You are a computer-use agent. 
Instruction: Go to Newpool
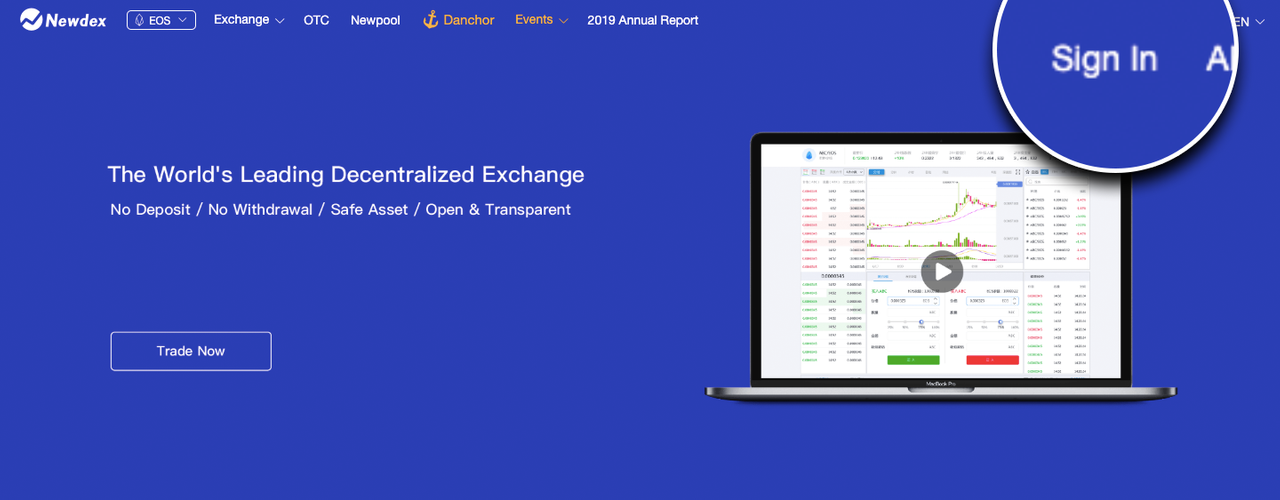point(375,20)
